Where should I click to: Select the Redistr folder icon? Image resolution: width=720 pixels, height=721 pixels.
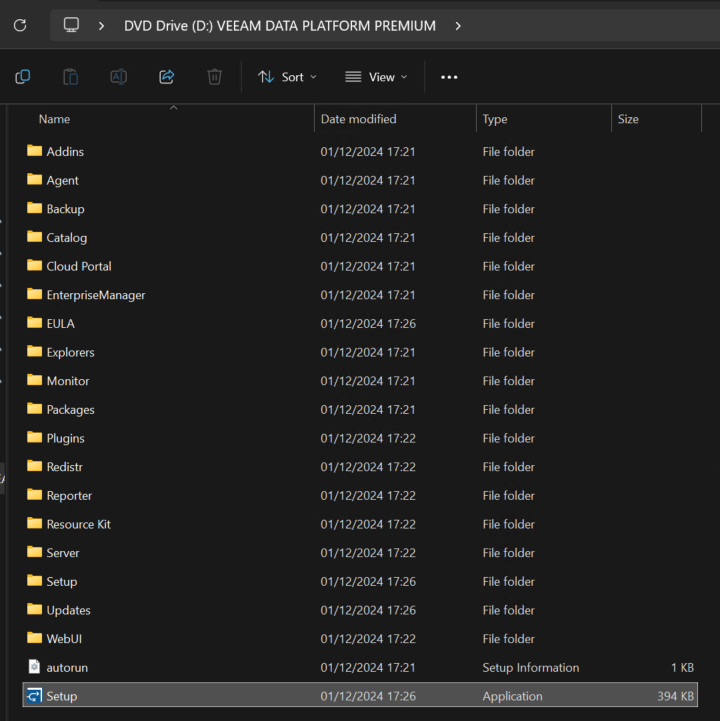[x=34, y=466]
